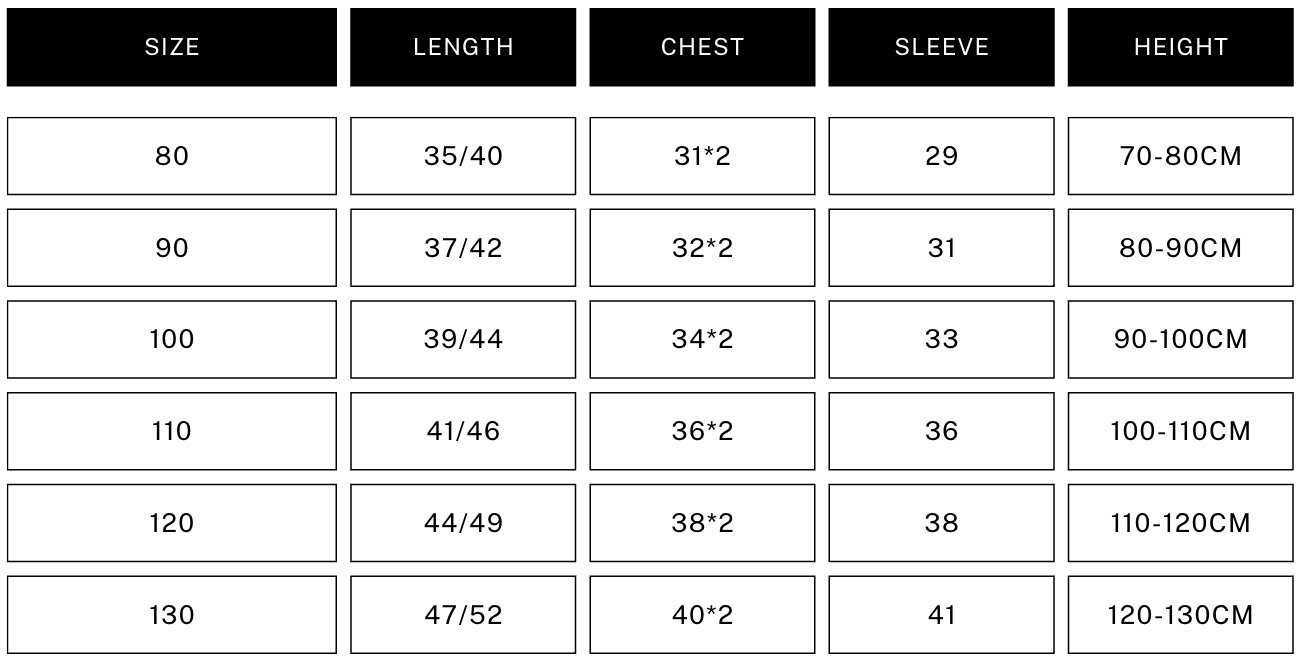Select the 31*2 chest cell

pos(702,156)
